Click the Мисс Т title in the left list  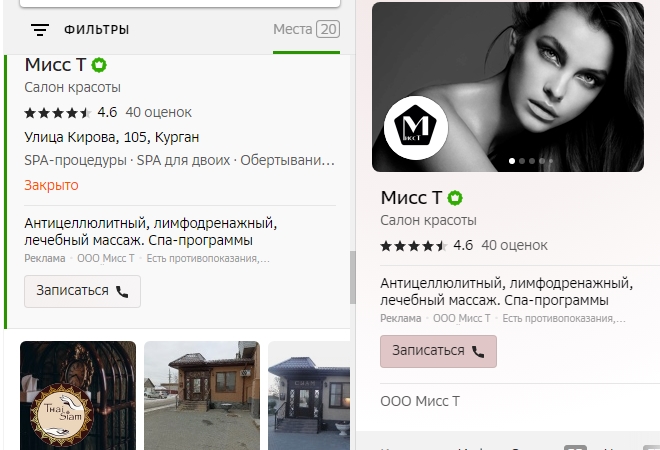point(55,65)
